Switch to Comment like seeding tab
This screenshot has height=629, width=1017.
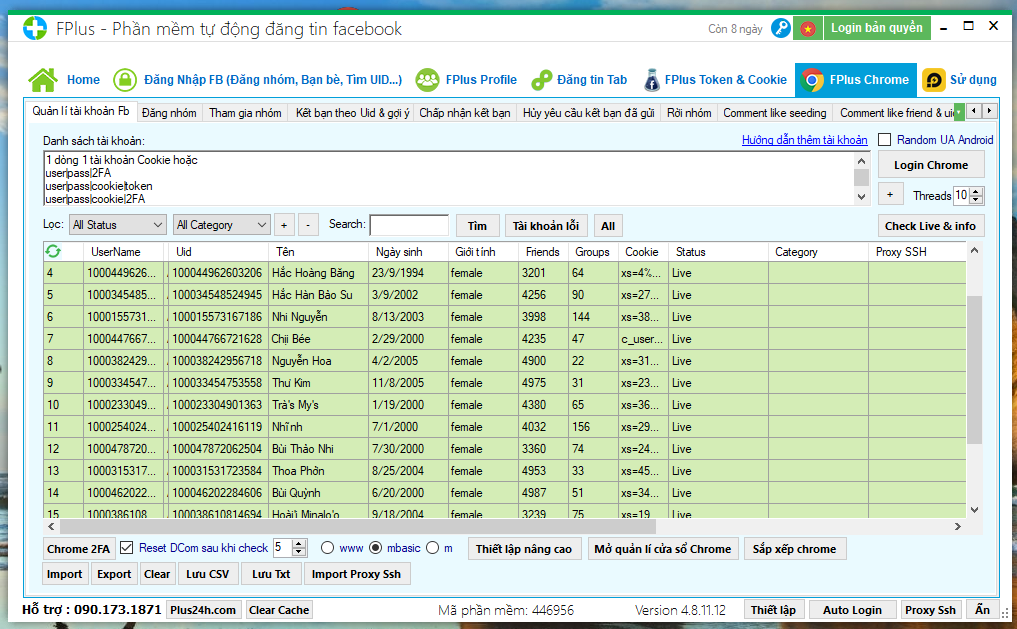pyautogui.click(x=774, y=113)
